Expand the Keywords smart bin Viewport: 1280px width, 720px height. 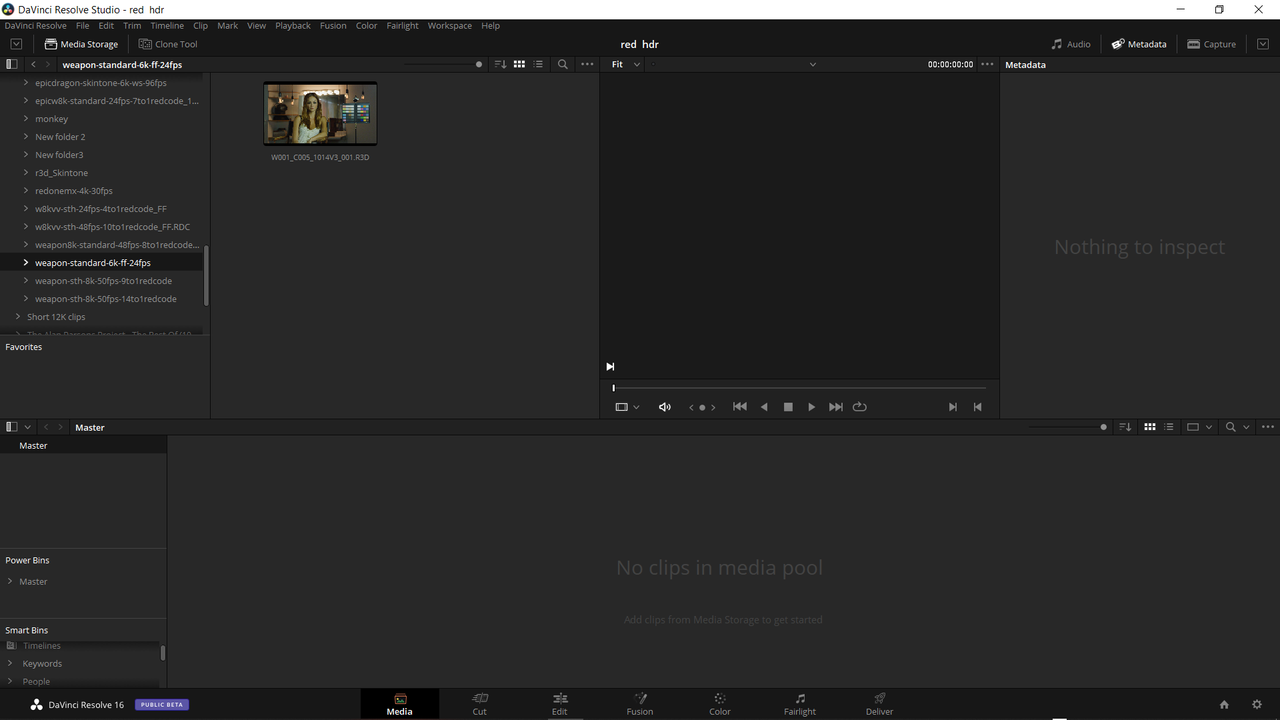[10, 663]
